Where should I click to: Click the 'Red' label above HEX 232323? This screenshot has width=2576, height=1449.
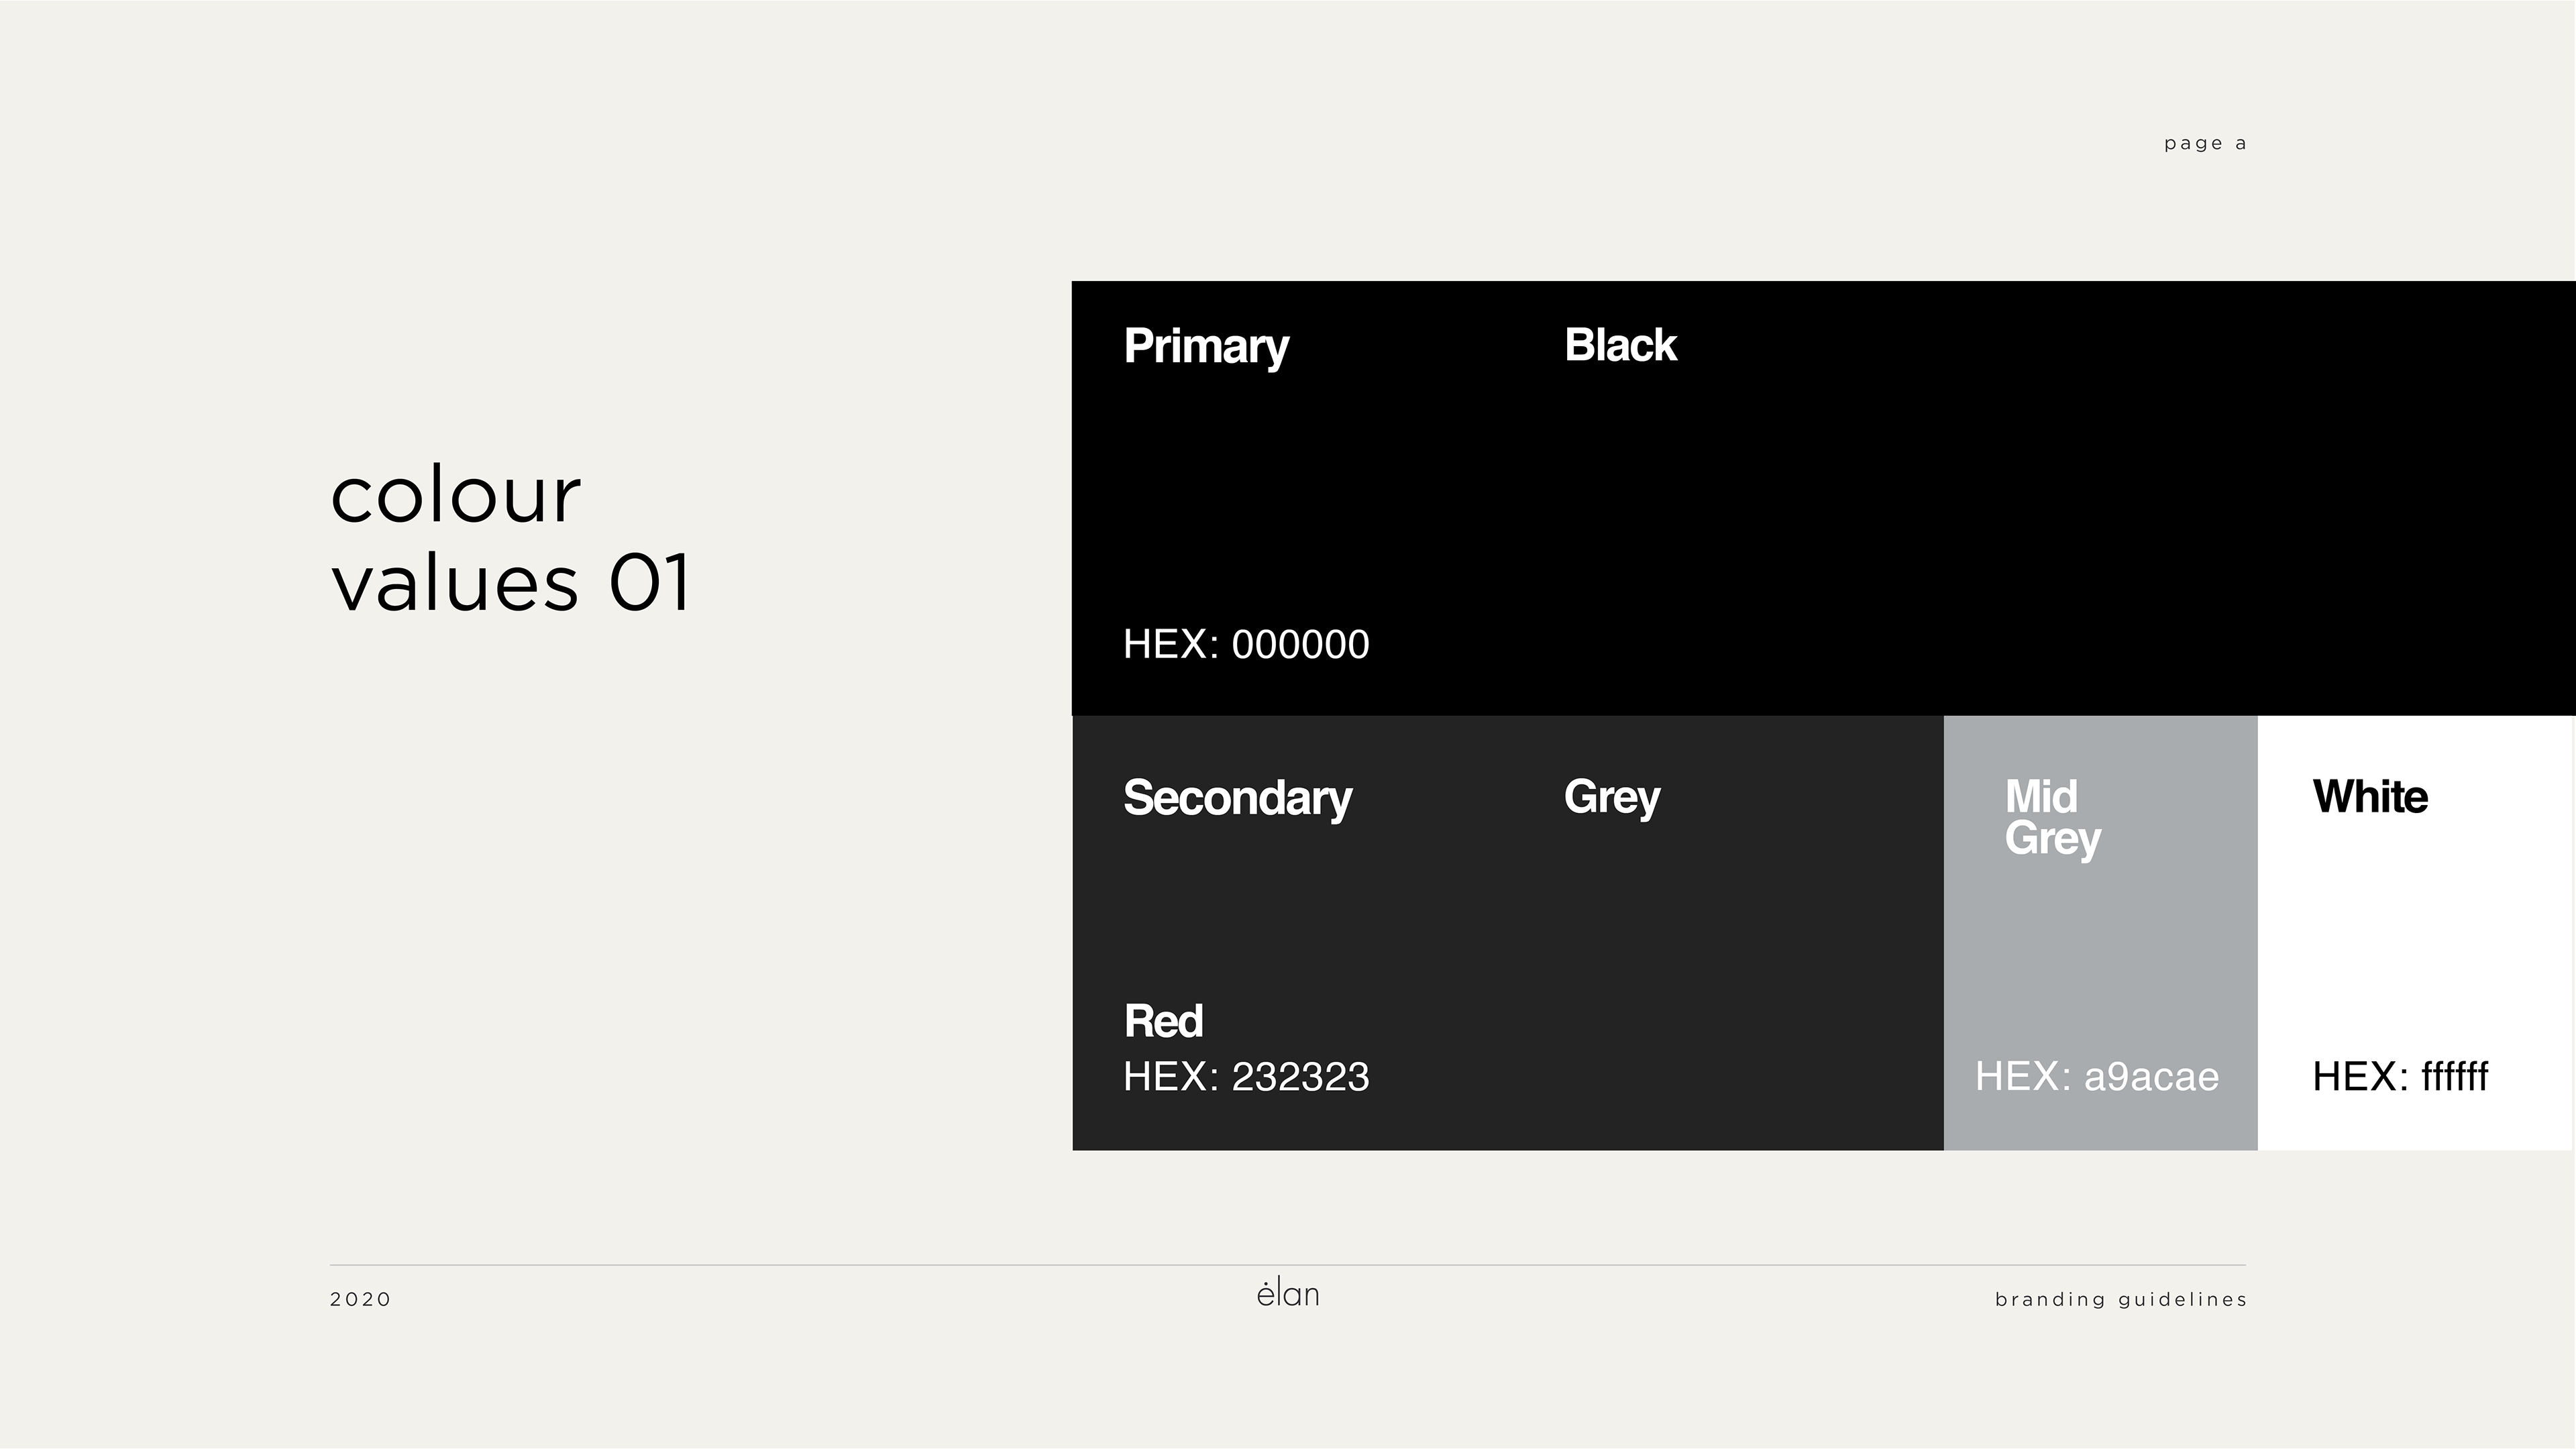1163,1021
